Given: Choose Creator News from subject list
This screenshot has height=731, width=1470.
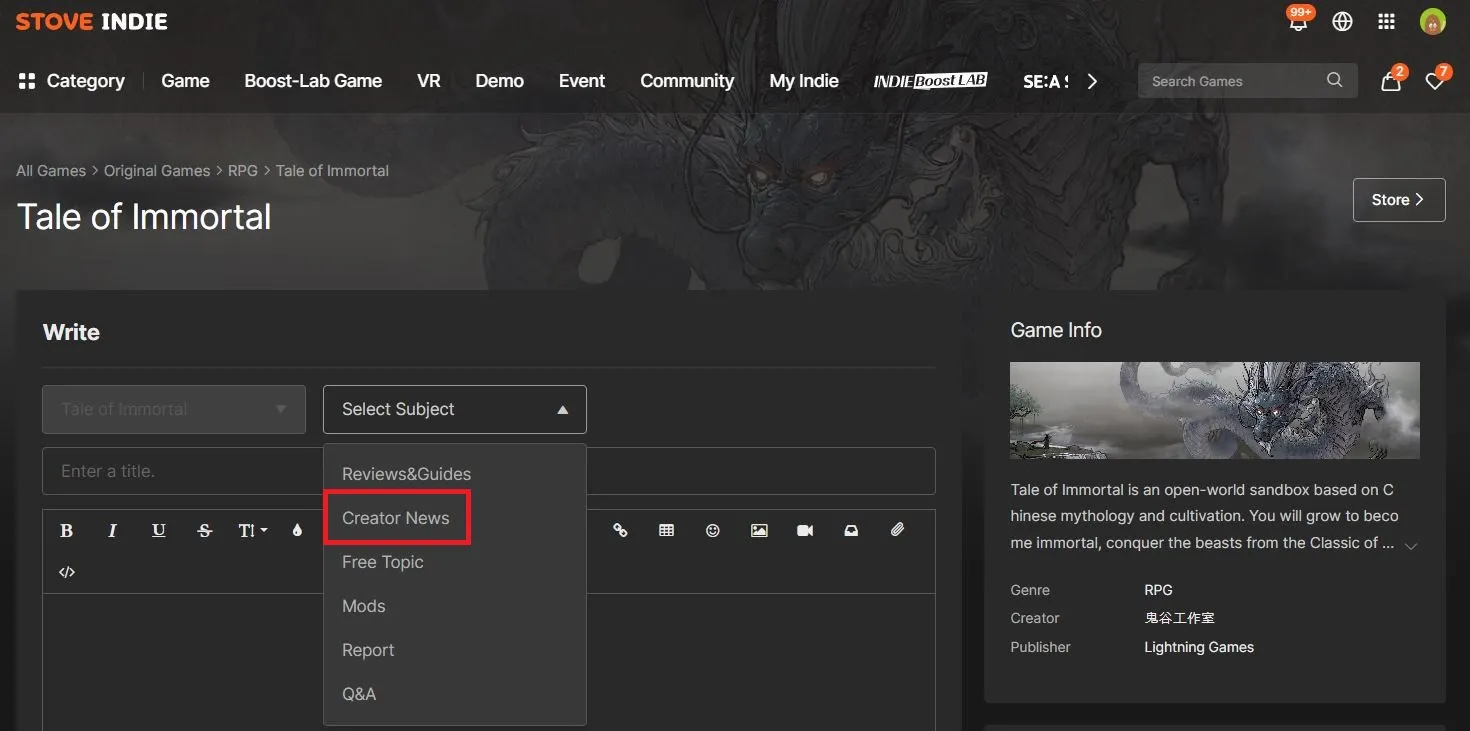Looking at the screenshot, I should 396,518.
